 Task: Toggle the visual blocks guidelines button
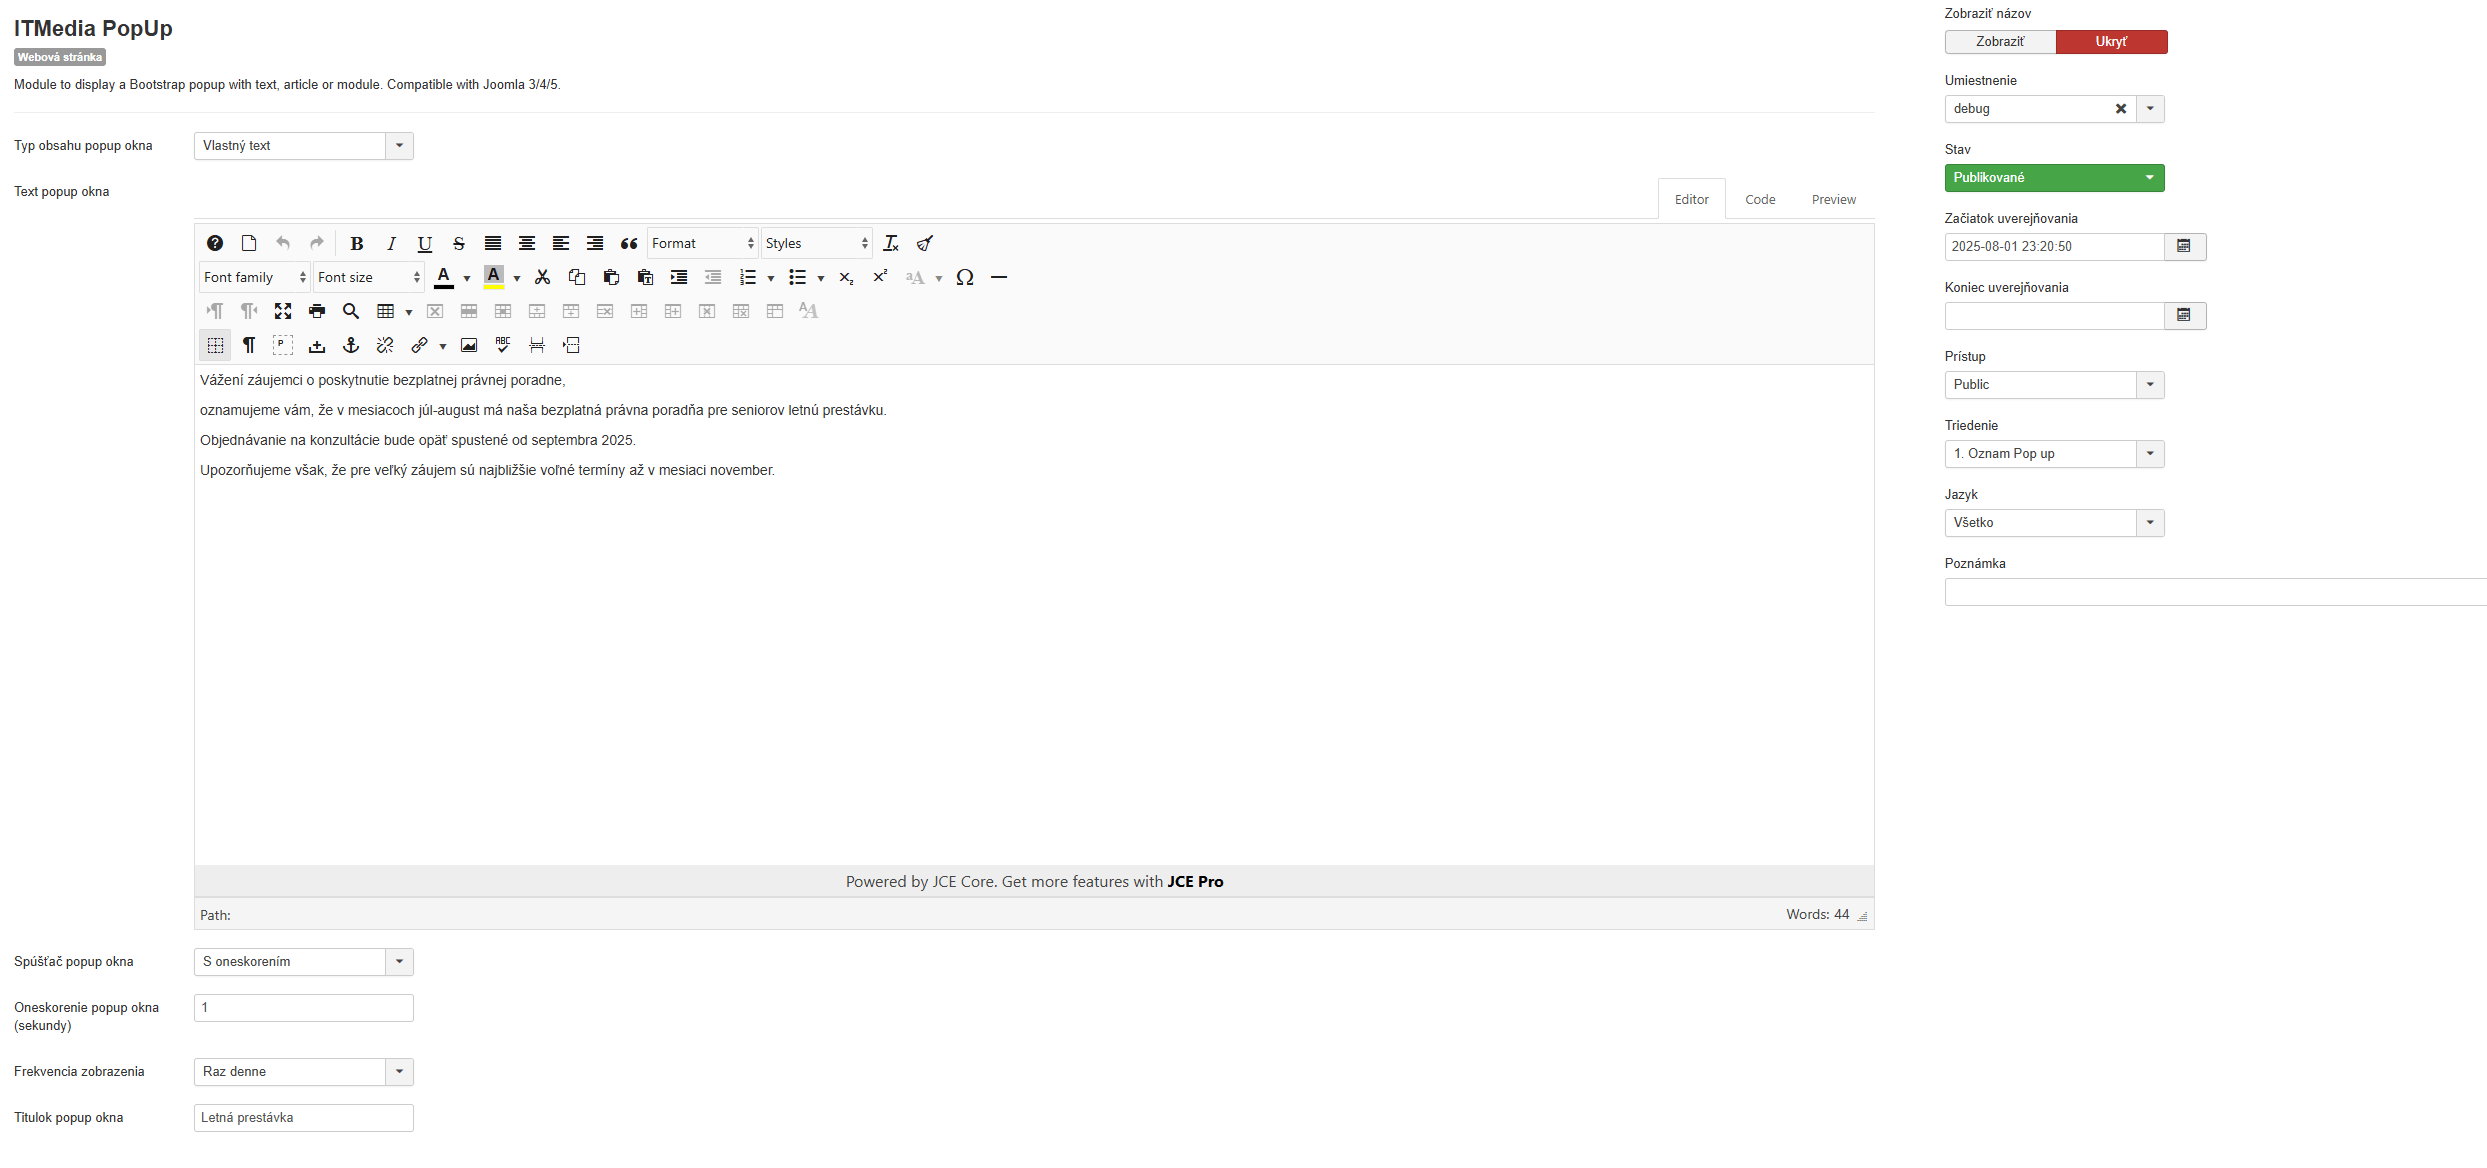pyautogui.click(x=215, y=346)
